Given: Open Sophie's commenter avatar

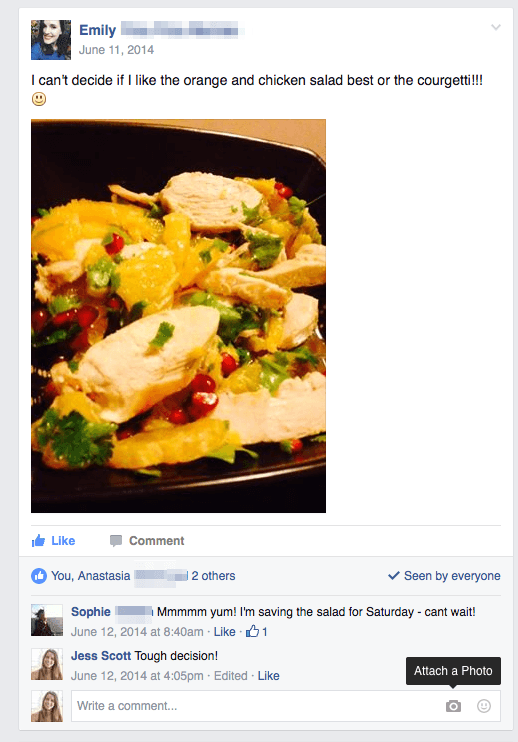Looking at the screenshot, I should [47, 620].
